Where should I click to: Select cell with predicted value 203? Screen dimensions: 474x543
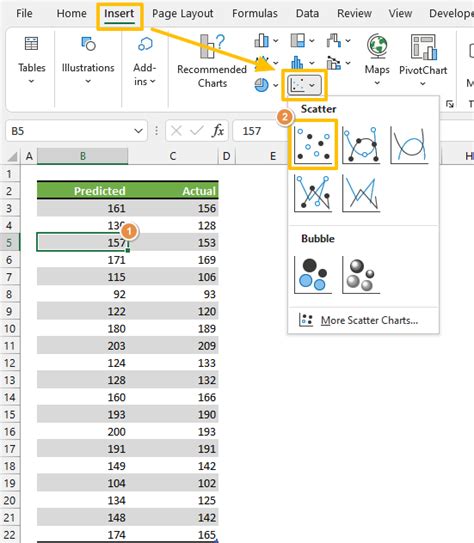[x=82, y=346]
